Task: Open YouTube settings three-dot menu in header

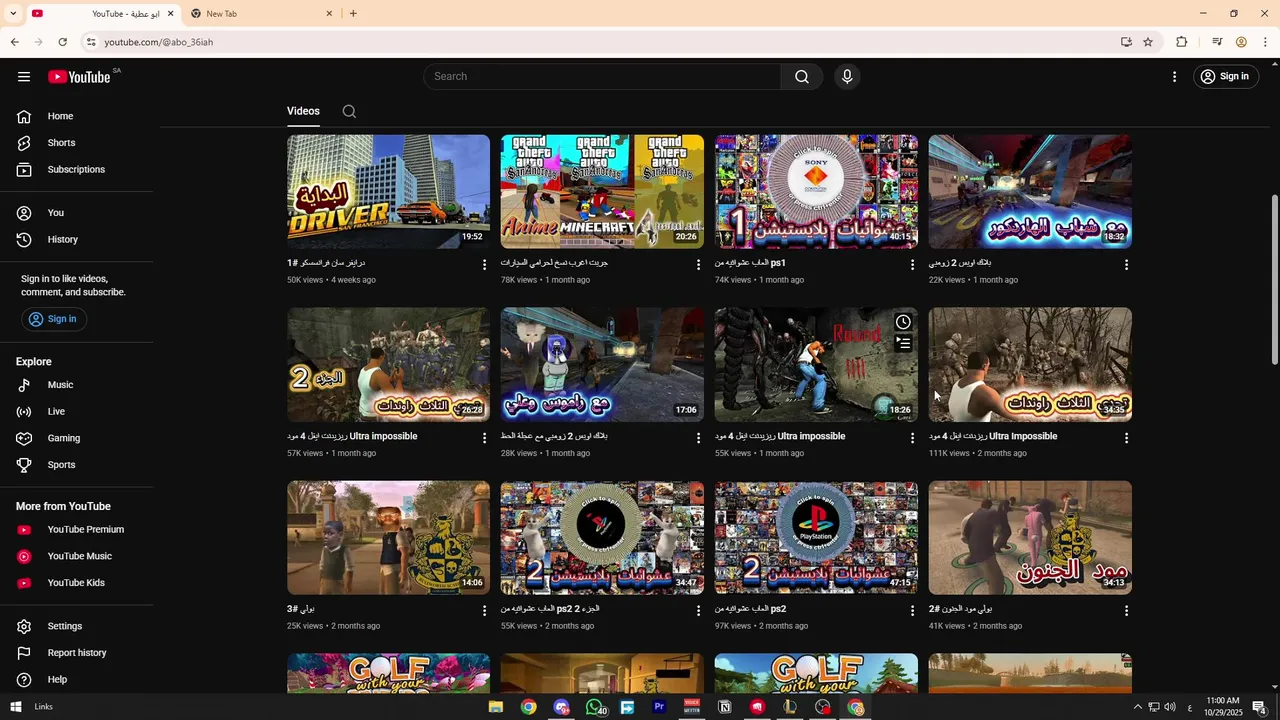Action: (1175, 77)
